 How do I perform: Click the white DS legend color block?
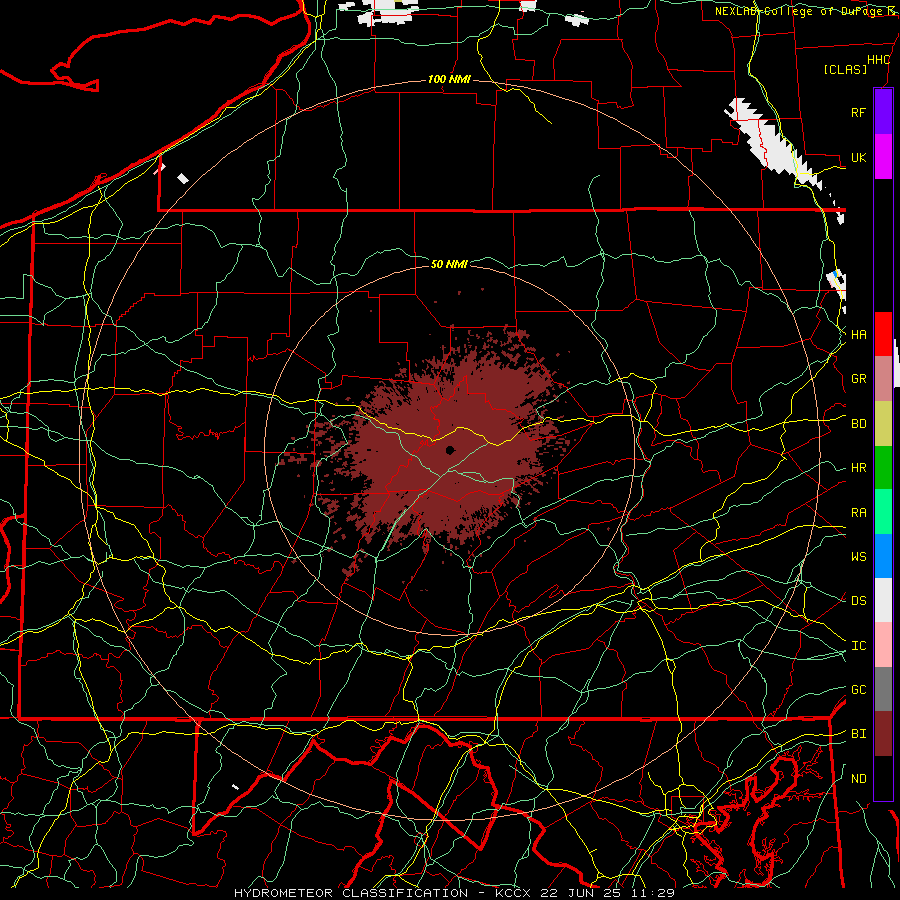point(883,600)
